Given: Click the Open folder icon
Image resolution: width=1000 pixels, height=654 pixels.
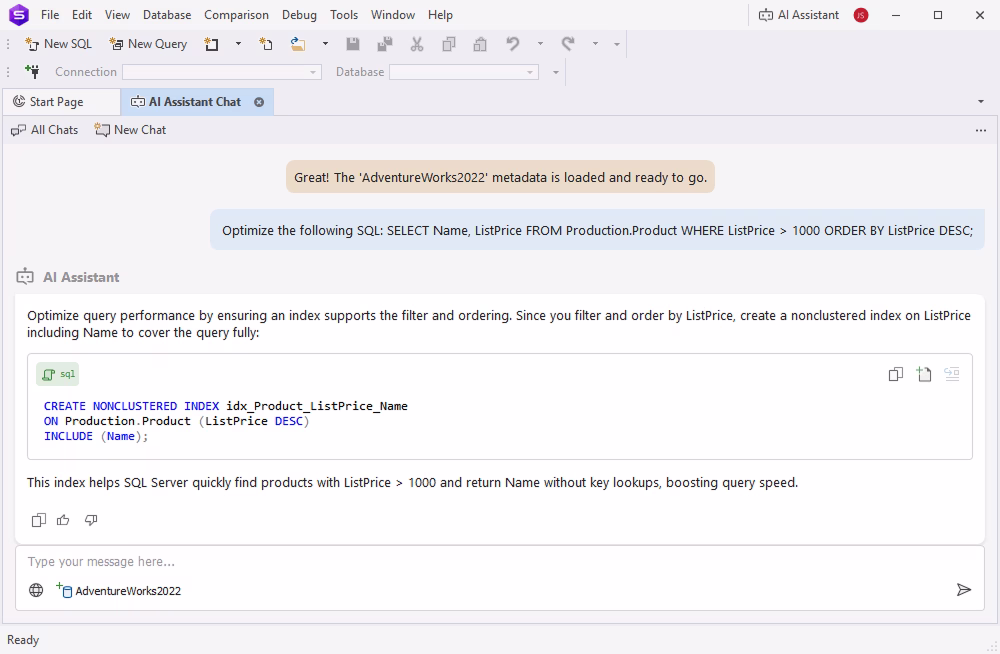Looking at the screenshot, I should coord(298,44).
